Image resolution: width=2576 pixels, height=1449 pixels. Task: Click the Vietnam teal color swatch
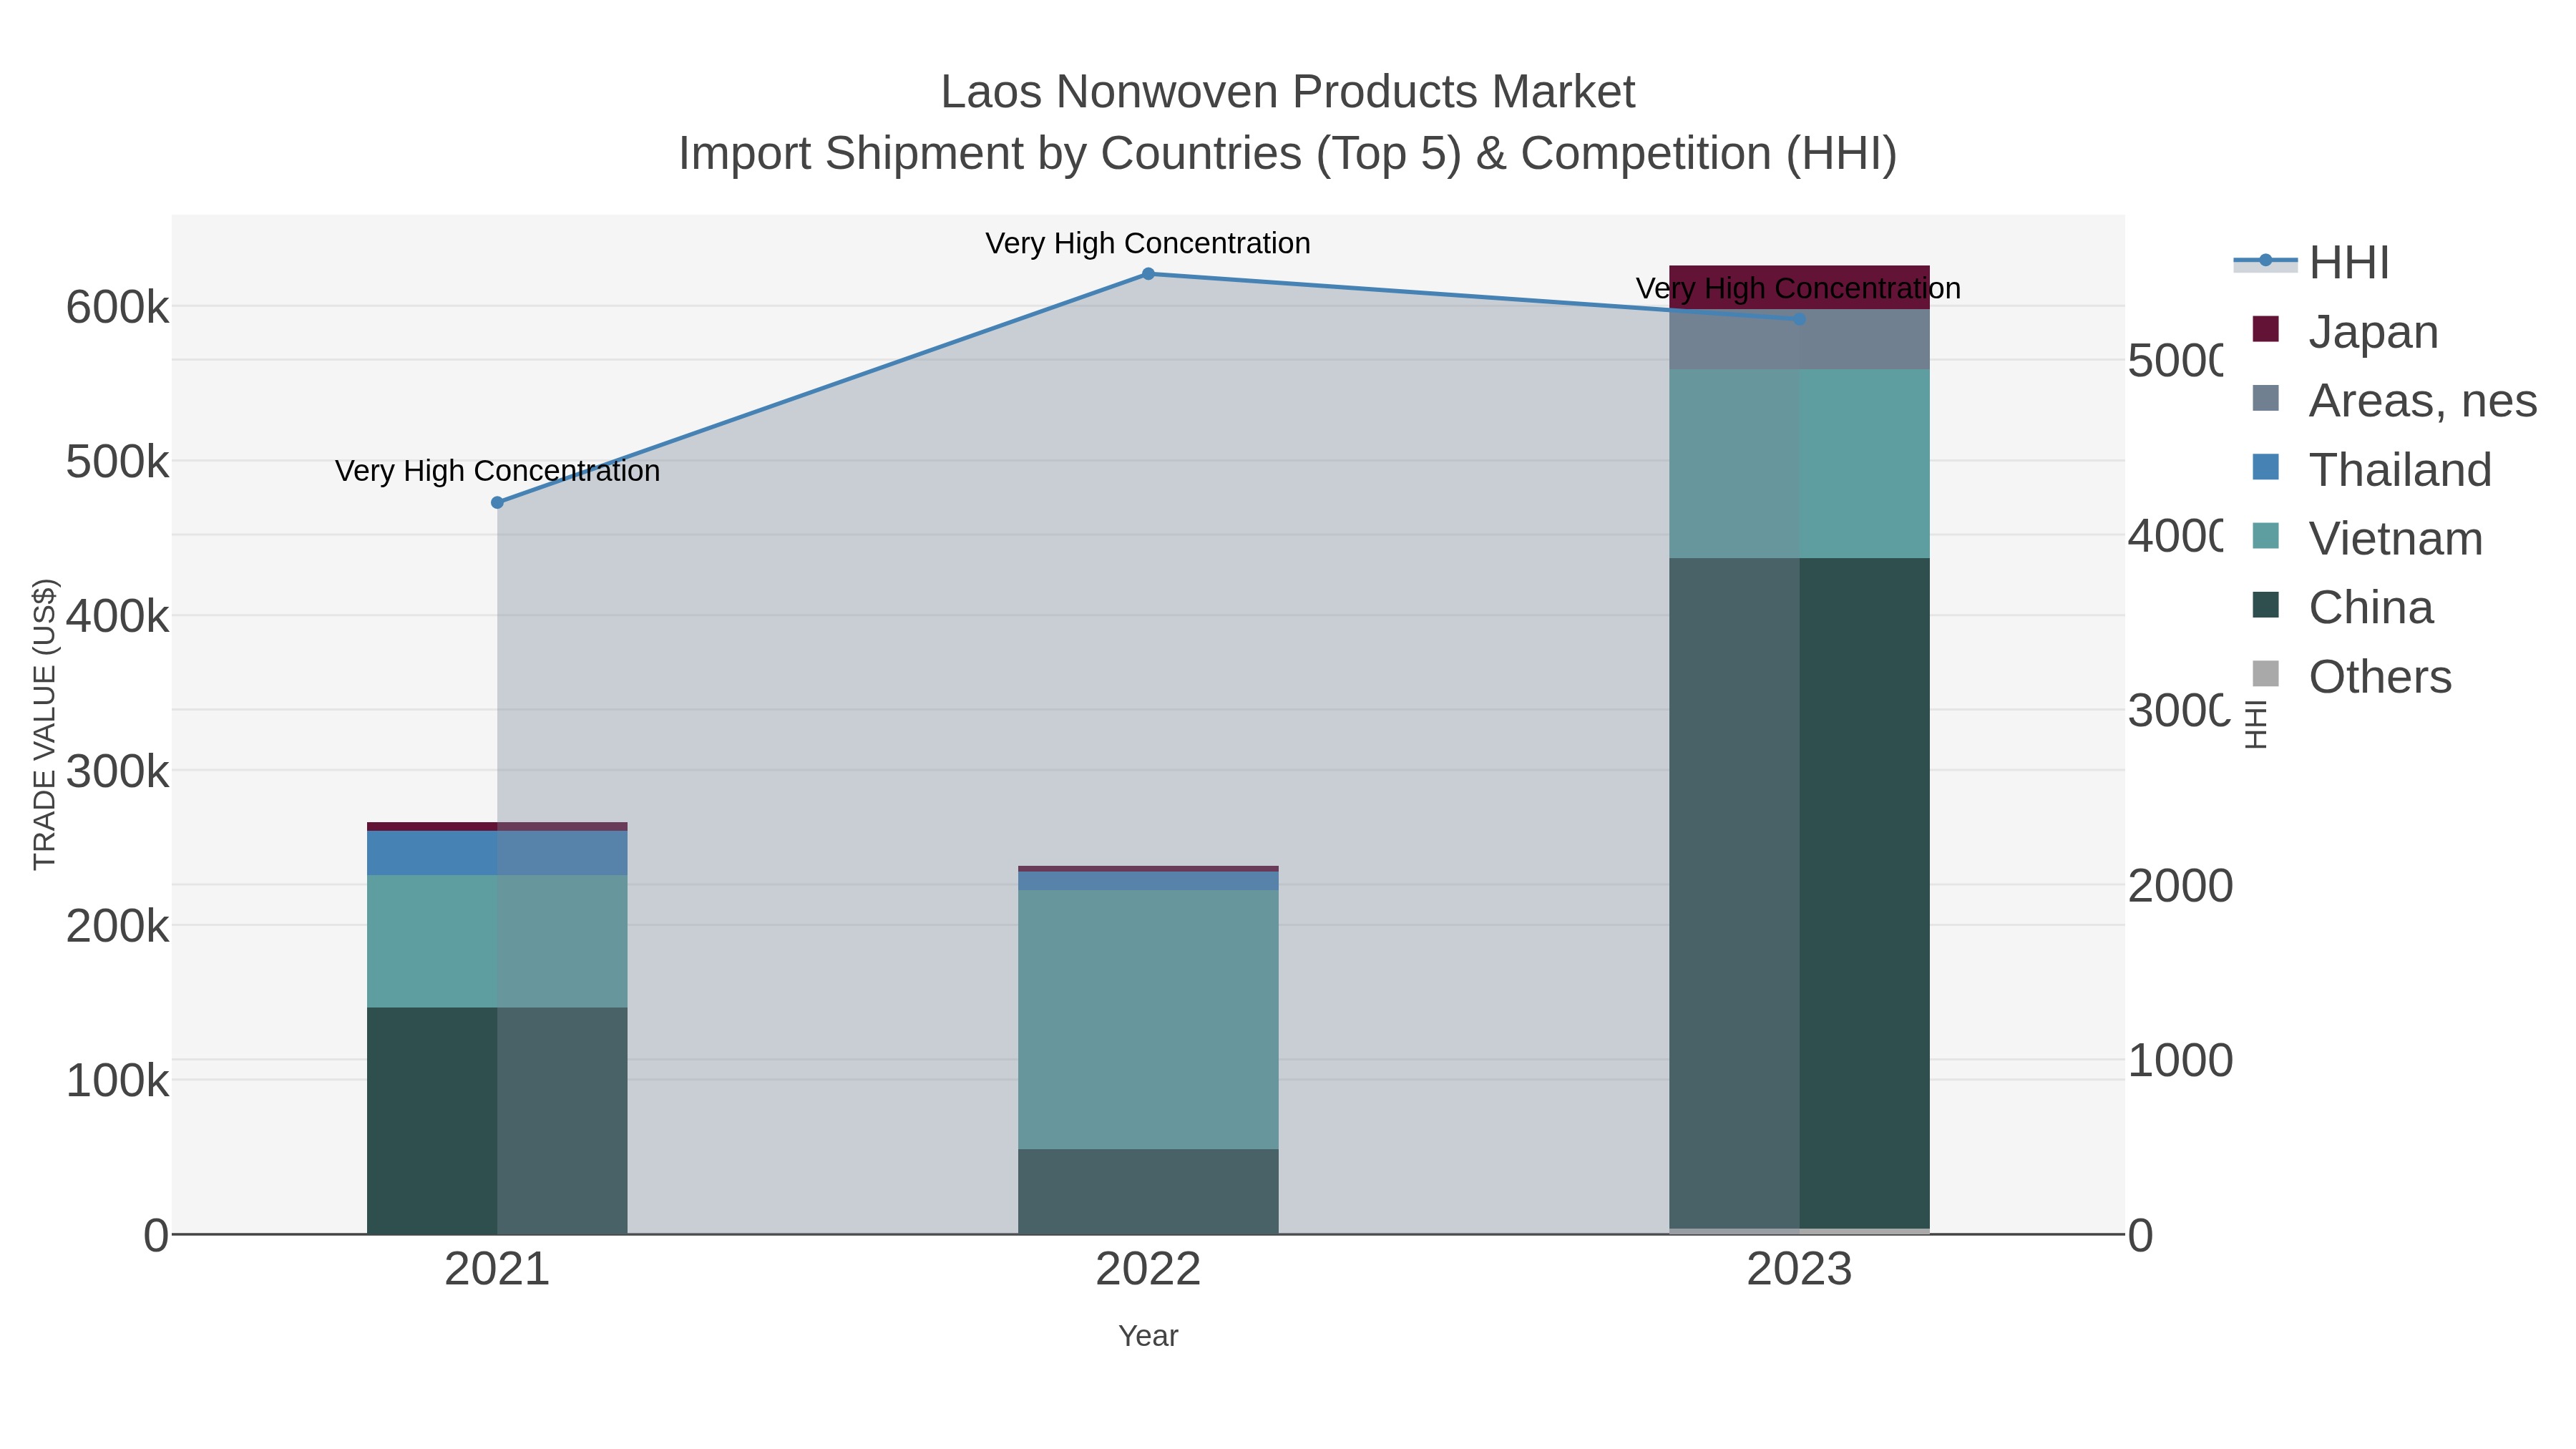coord(2265,536)
